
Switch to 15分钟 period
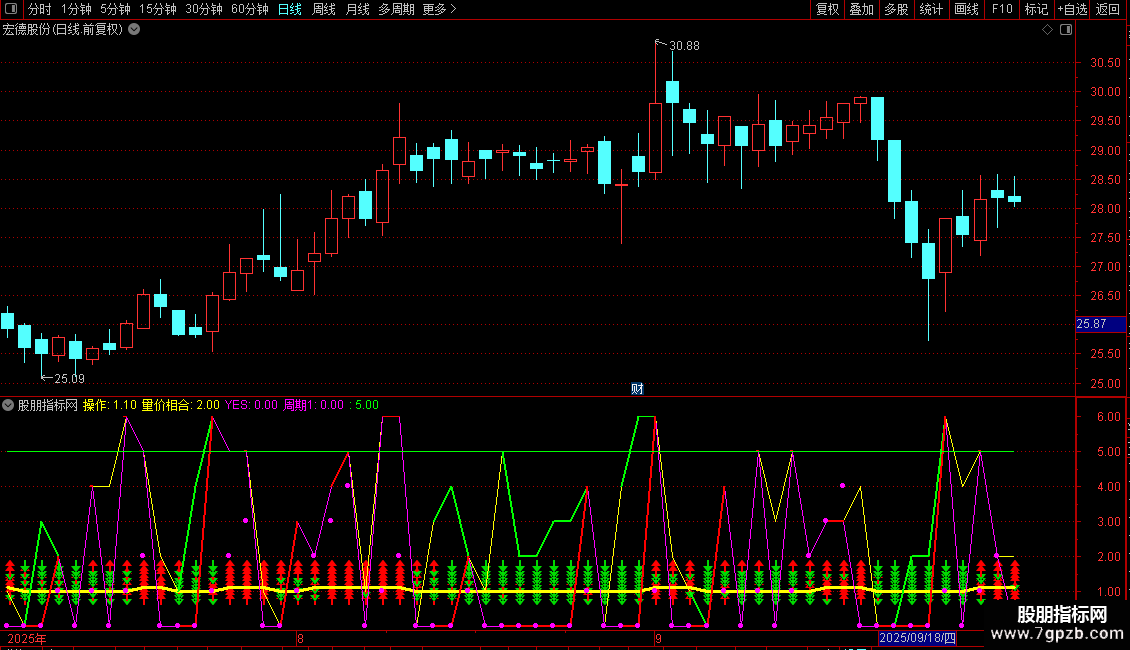click(x=158, y=9)
